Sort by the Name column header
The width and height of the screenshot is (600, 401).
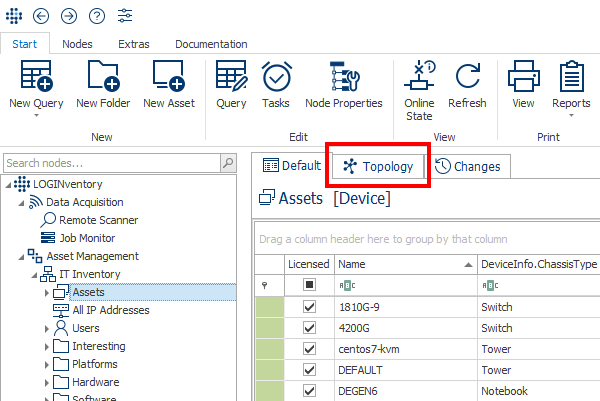(x=406, y=264)
